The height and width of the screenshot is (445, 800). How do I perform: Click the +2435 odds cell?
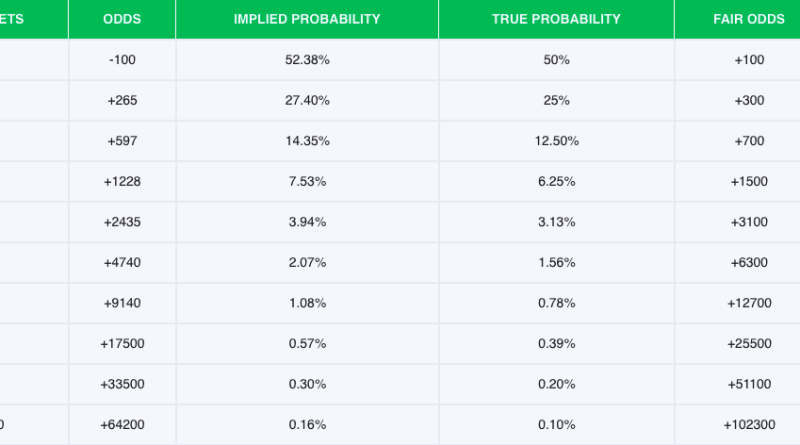click(122, 221)
